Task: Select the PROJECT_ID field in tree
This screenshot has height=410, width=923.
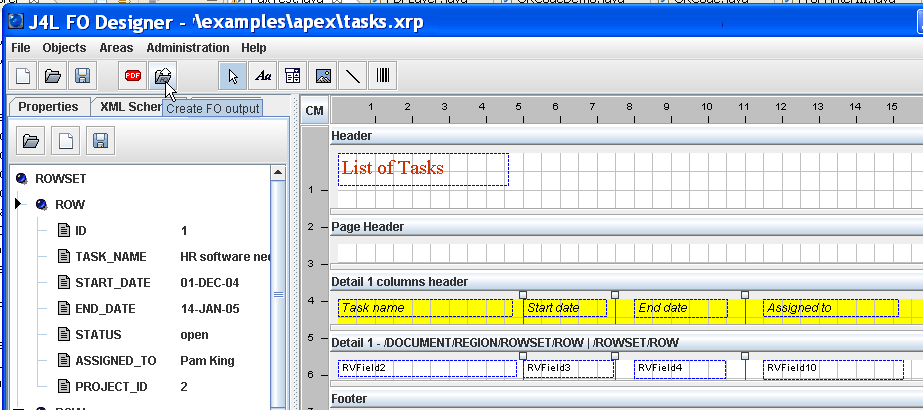Action: point(111,386)
